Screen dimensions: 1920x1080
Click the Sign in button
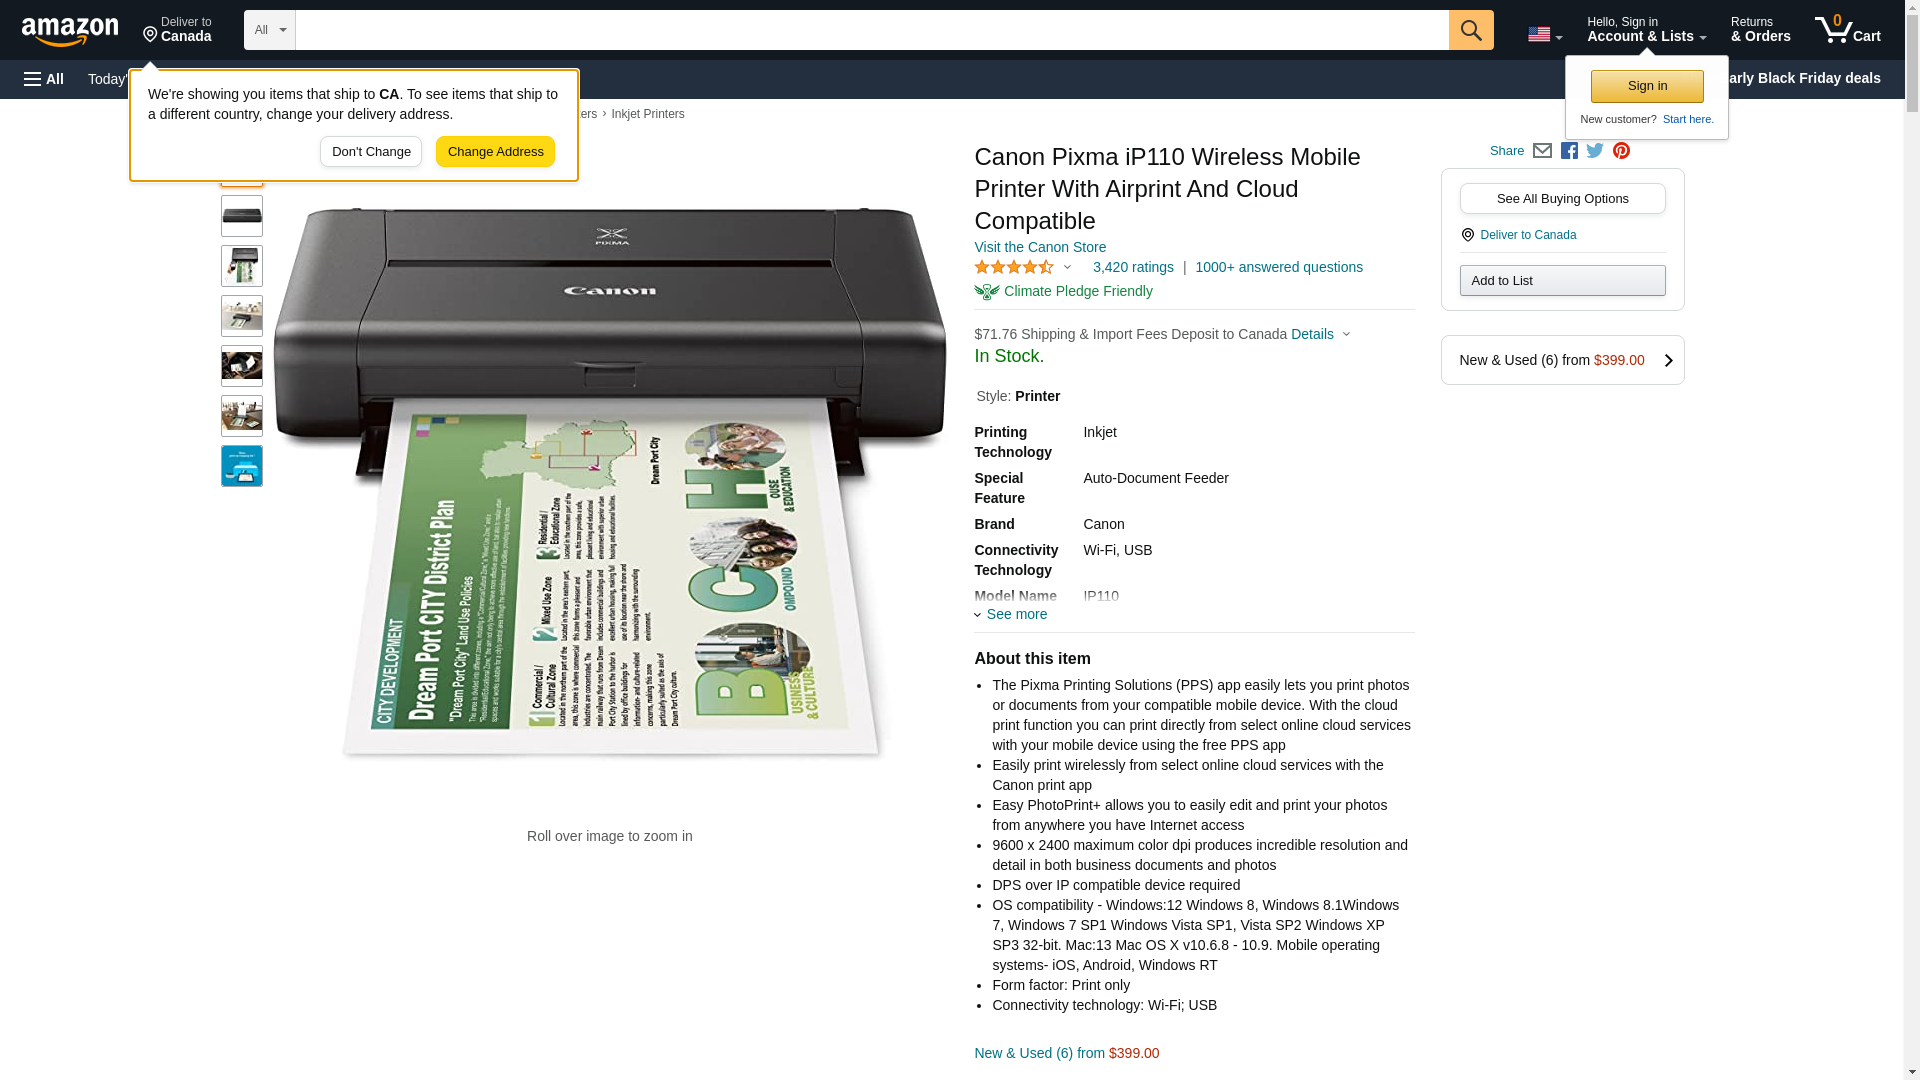[x=1647, y=87]
